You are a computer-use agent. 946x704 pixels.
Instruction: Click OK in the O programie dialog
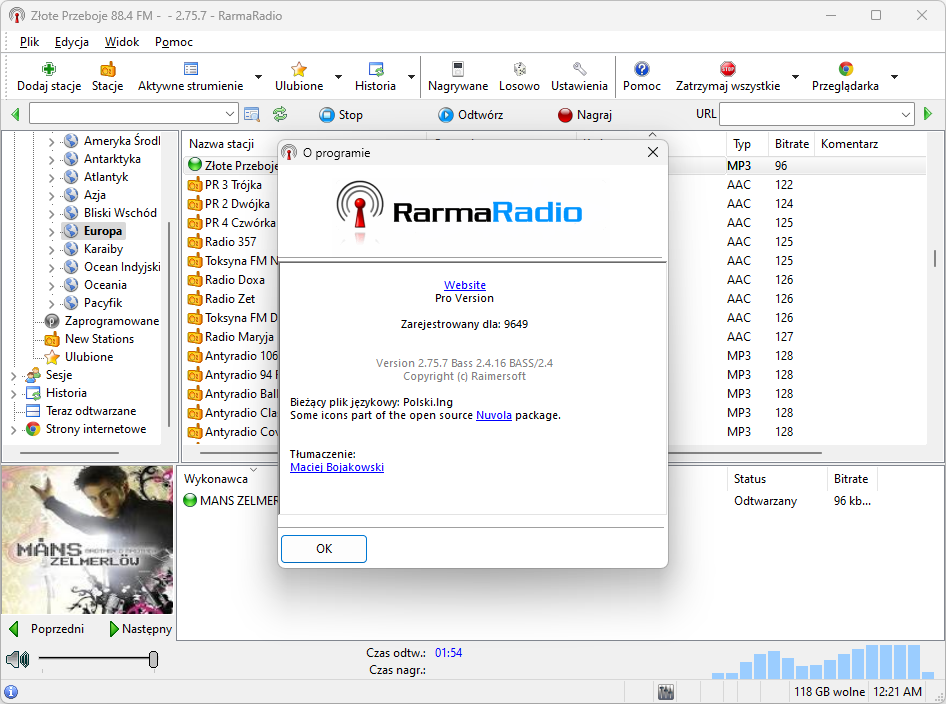coord(324,549)
